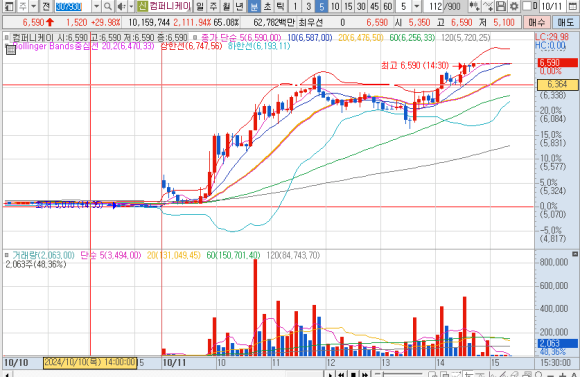Click the 매수 buy button
This screenshot has width=580, height=377.
click(537, 23)
